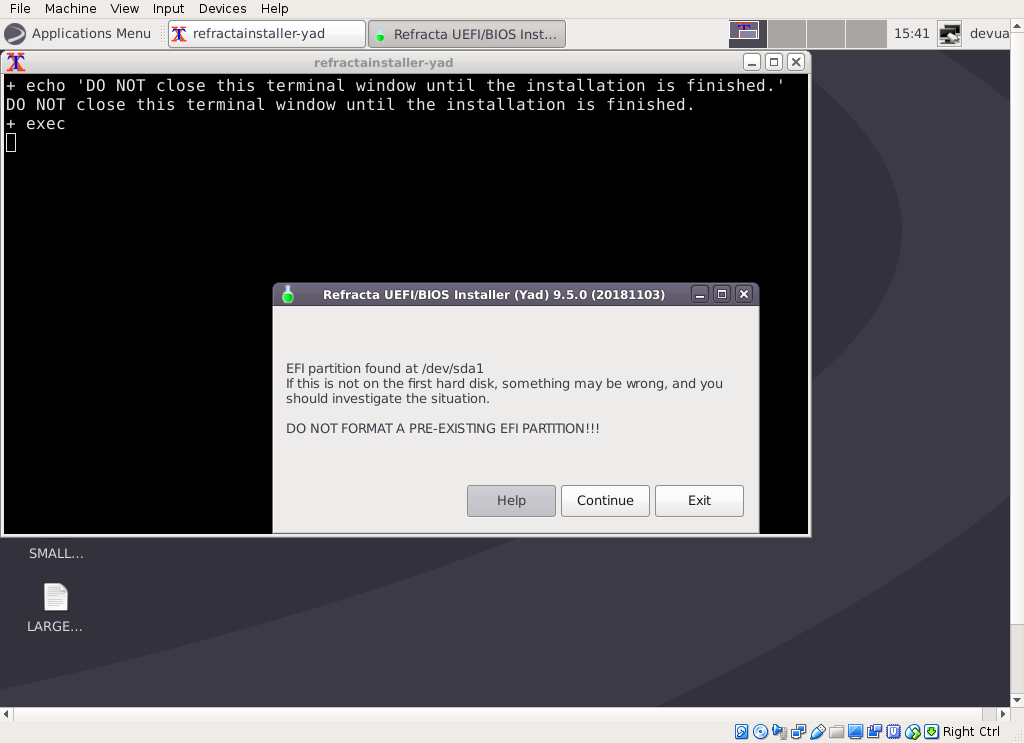This screenshot has height=743, width=1024.
Task: Click the CPU virtualization chip icon
Action: click(x=893, y=732)
